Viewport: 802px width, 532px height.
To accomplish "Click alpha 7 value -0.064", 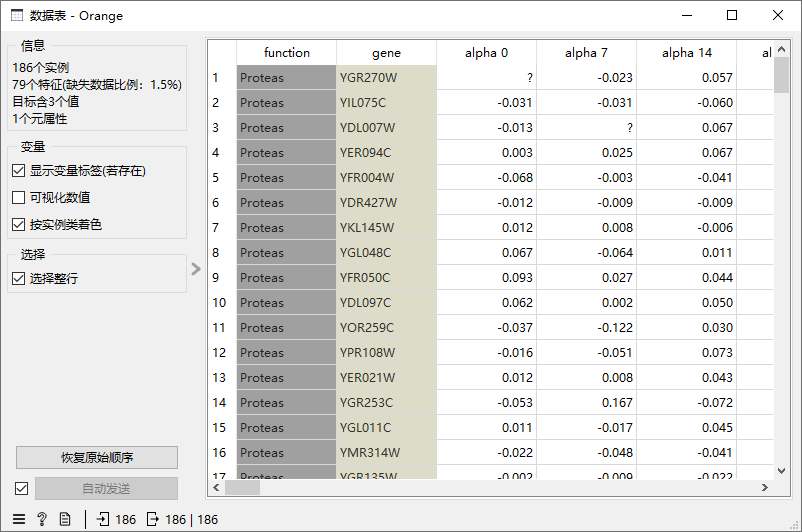I will pyautogui.click(x=586, y=253).
